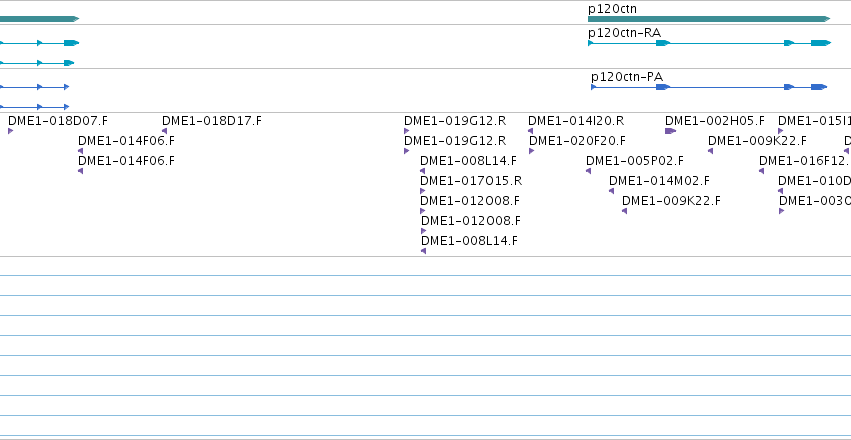
Task: Click the p120ctn-RA transcript label
Action: click(624, 33)
